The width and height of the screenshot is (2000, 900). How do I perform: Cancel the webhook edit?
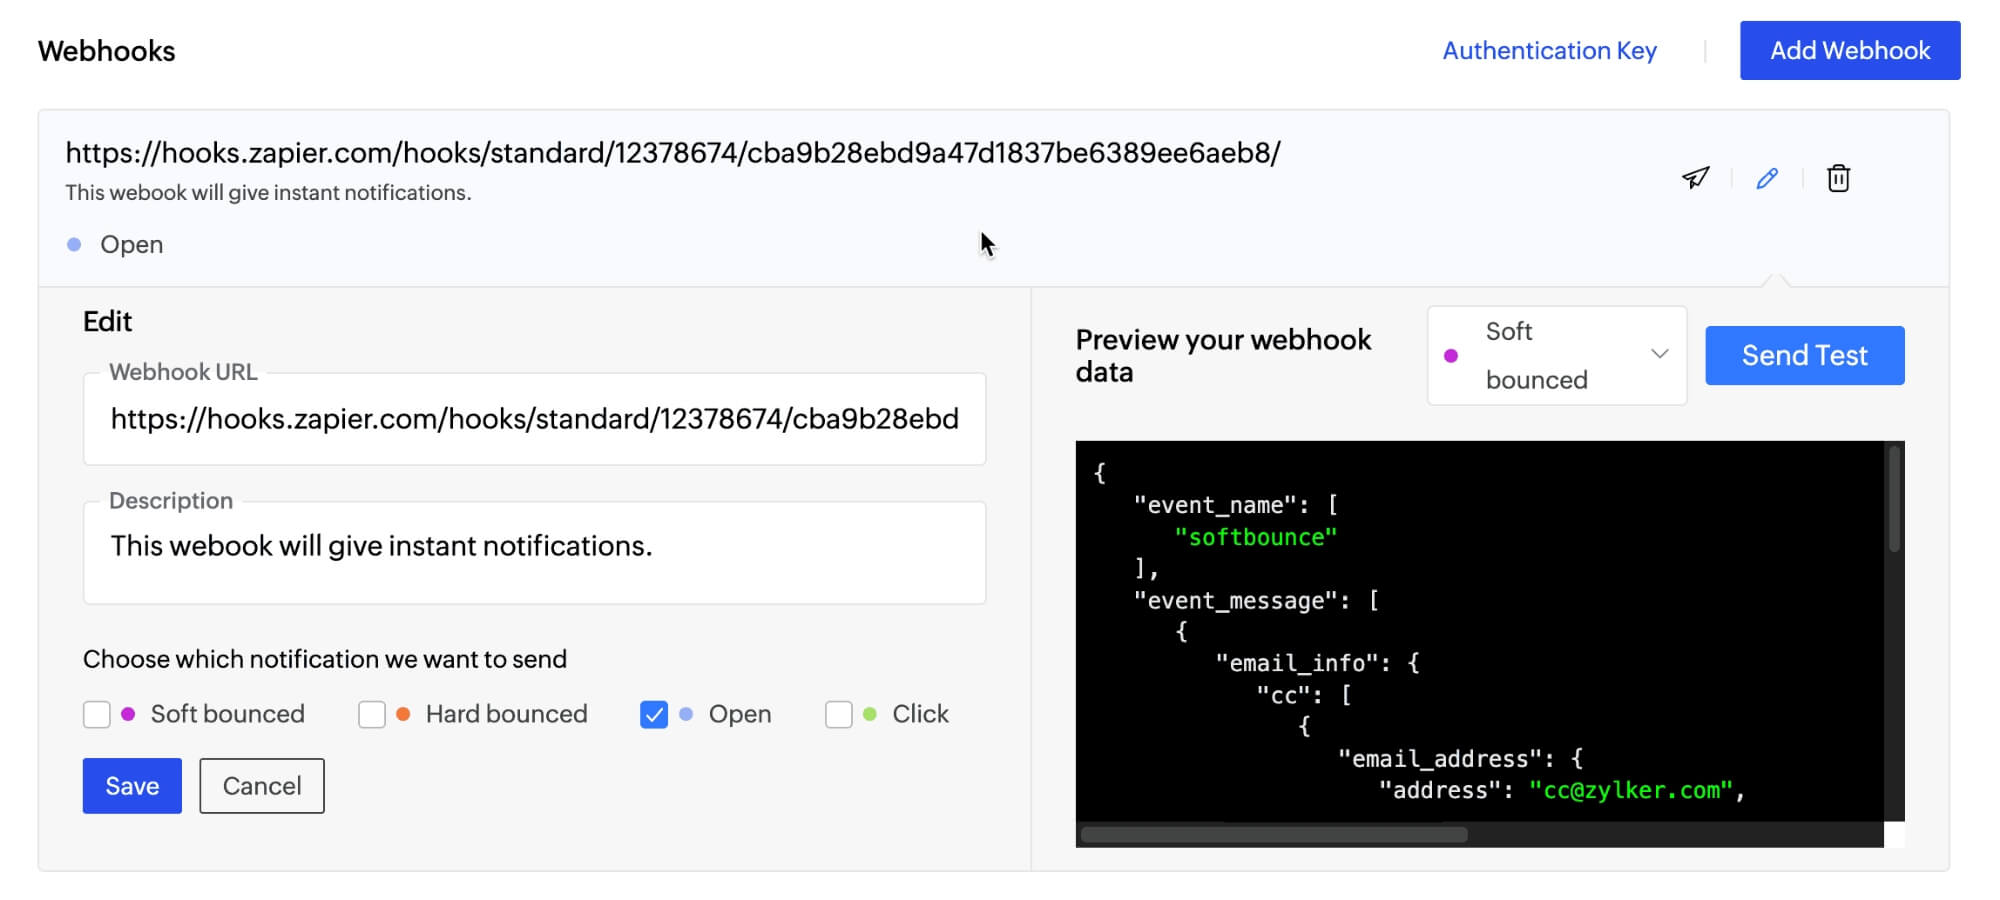[x=261, y=786]
